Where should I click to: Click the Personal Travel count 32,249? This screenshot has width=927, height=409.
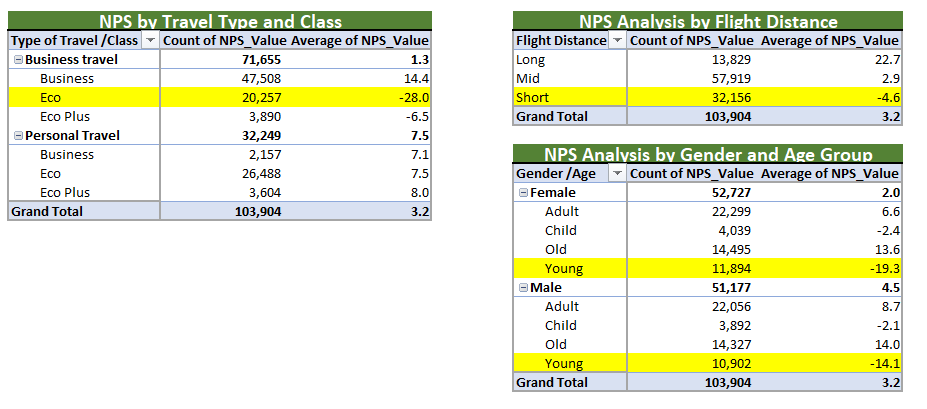click(x=261, y=136)
